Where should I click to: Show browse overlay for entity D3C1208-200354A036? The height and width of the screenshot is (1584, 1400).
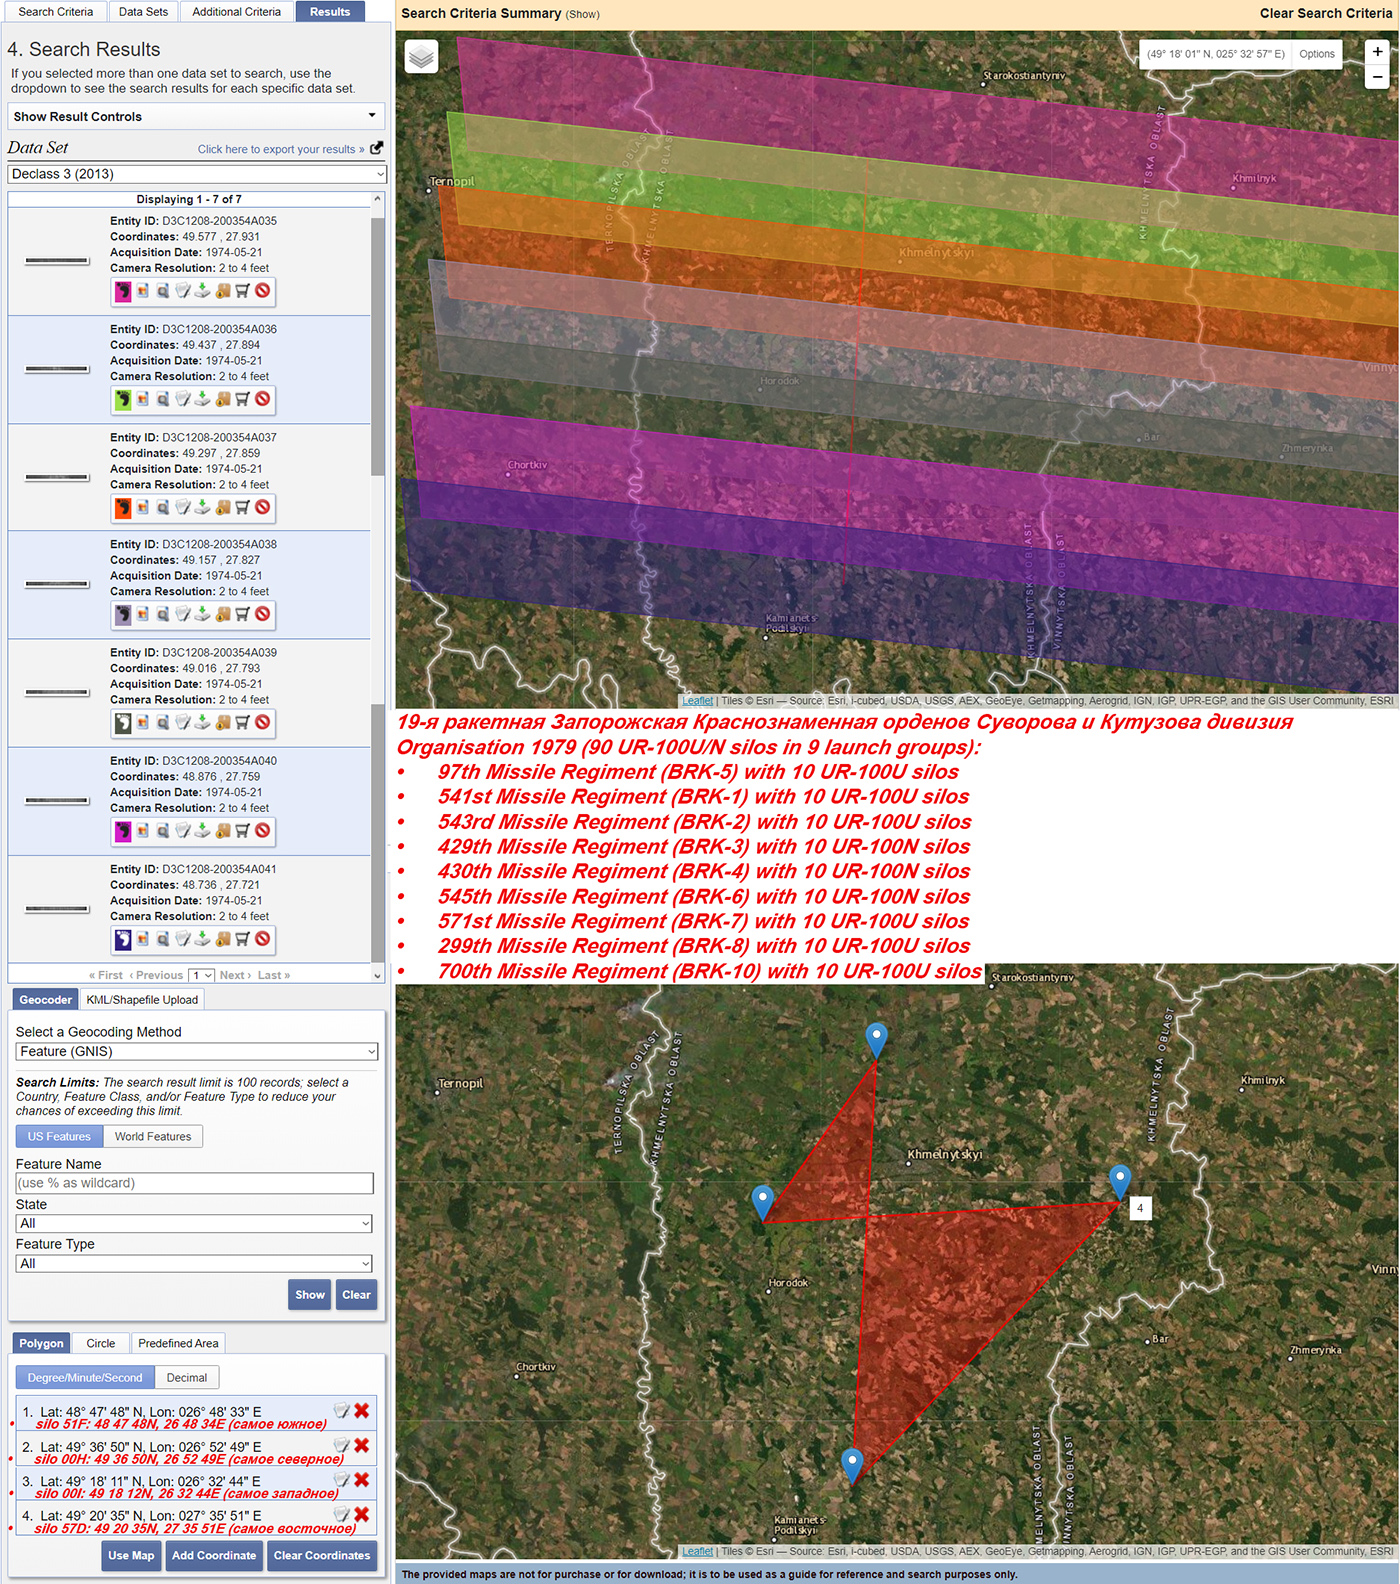click(143, 399)
